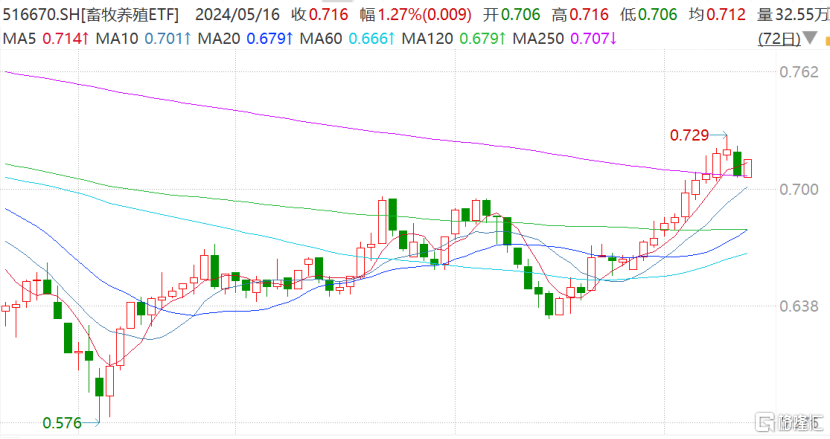
Task: Click the 0.576 low price marker
Action: click(62, 423)
